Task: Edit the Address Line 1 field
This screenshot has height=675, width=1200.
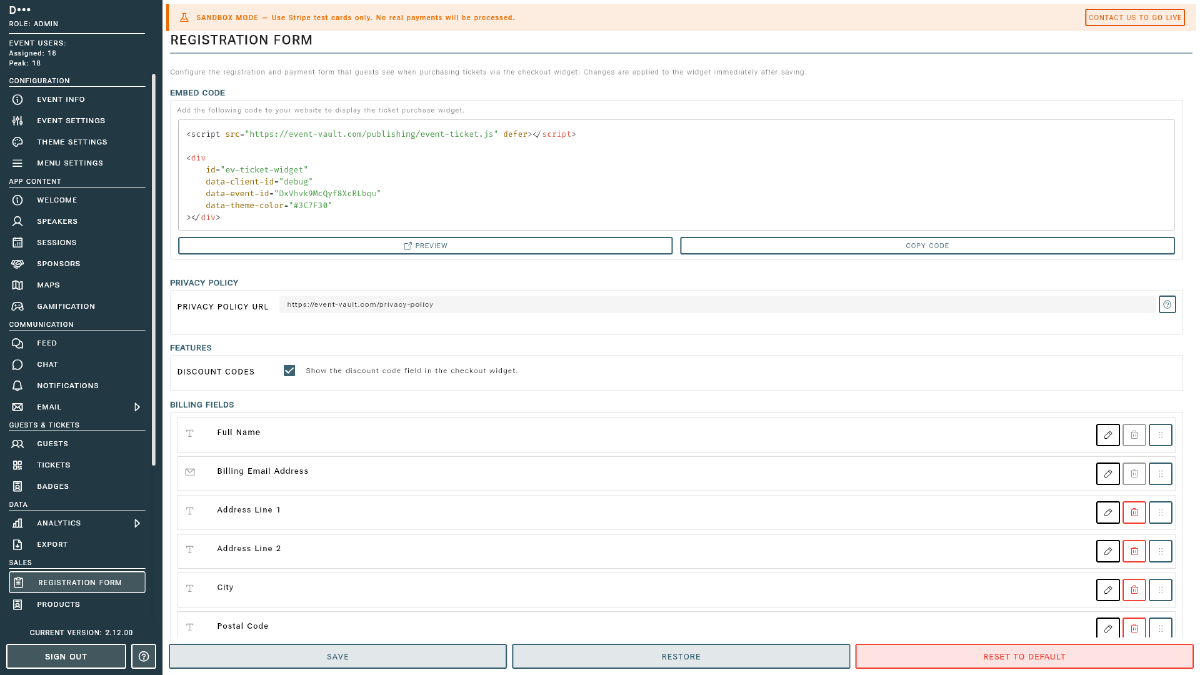Action: click(1108, 512)
